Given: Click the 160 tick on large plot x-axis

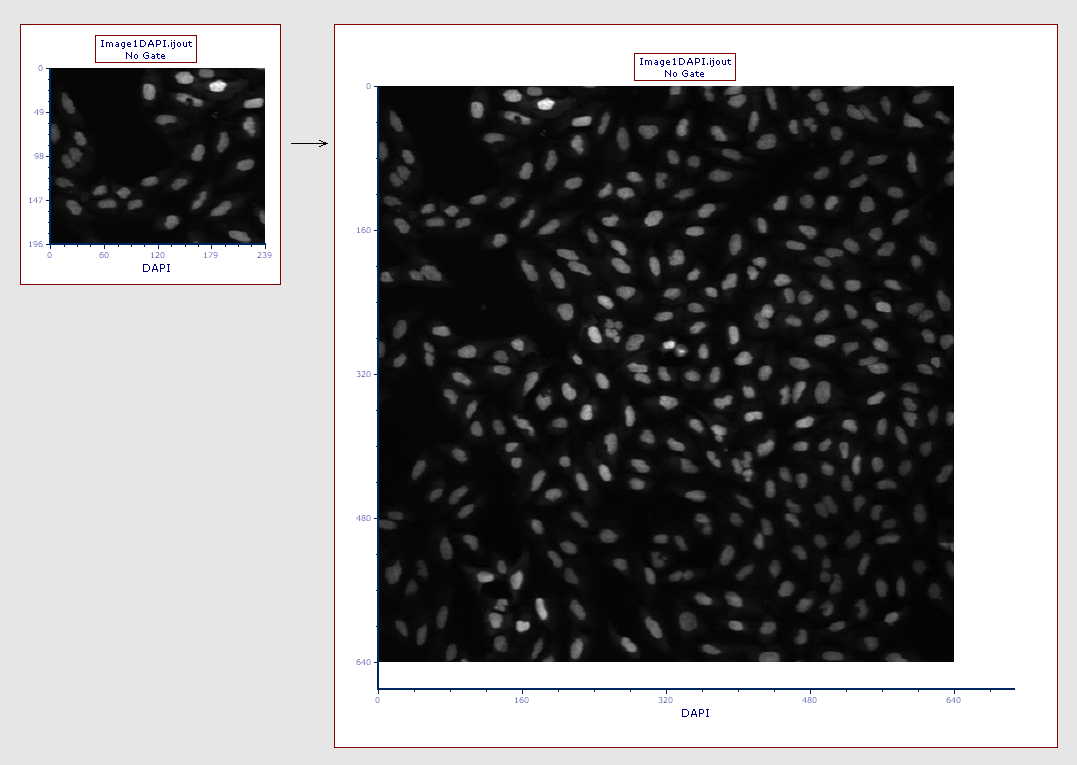Looking at the screenshot, I should click(x=521, y=700).
